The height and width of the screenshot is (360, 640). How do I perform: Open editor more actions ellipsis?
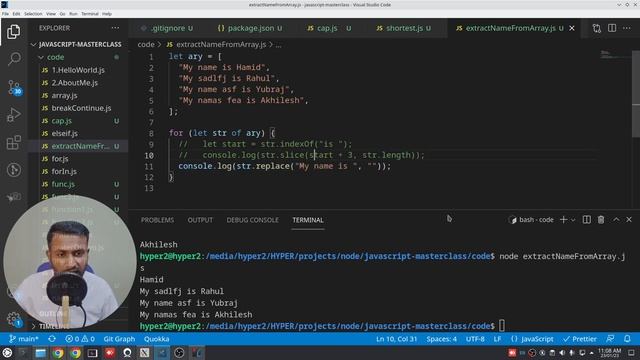[x=627, y=28]
